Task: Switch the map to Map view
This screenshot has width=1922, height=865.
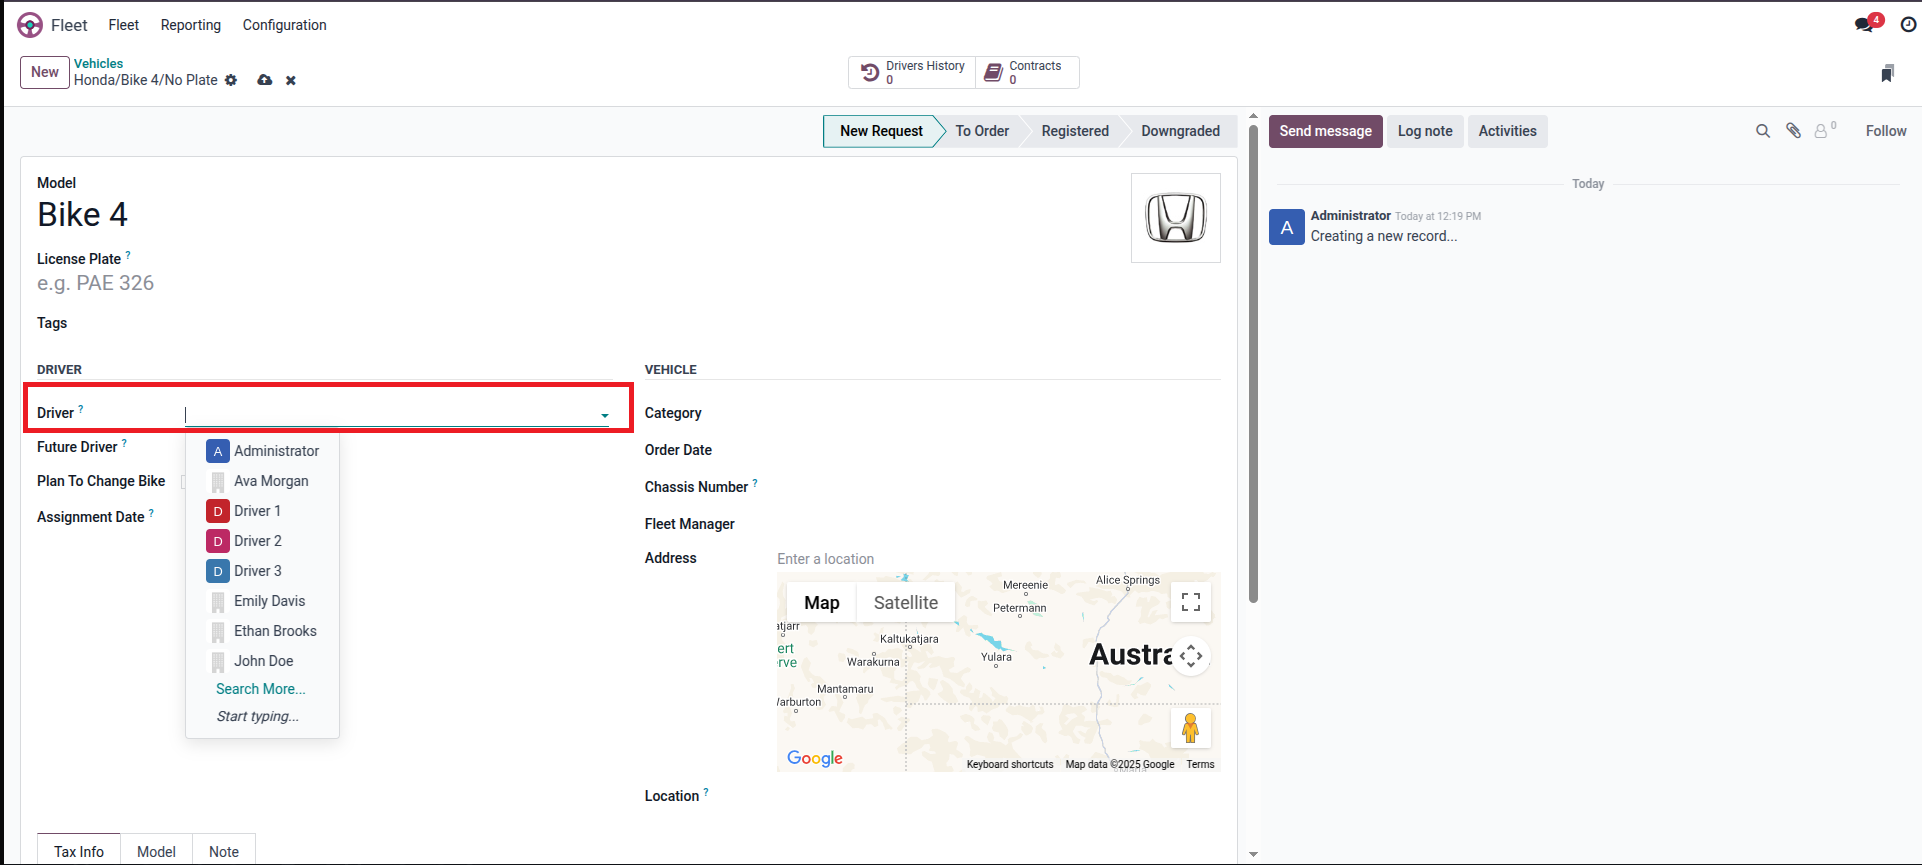Action: point(822,602)
